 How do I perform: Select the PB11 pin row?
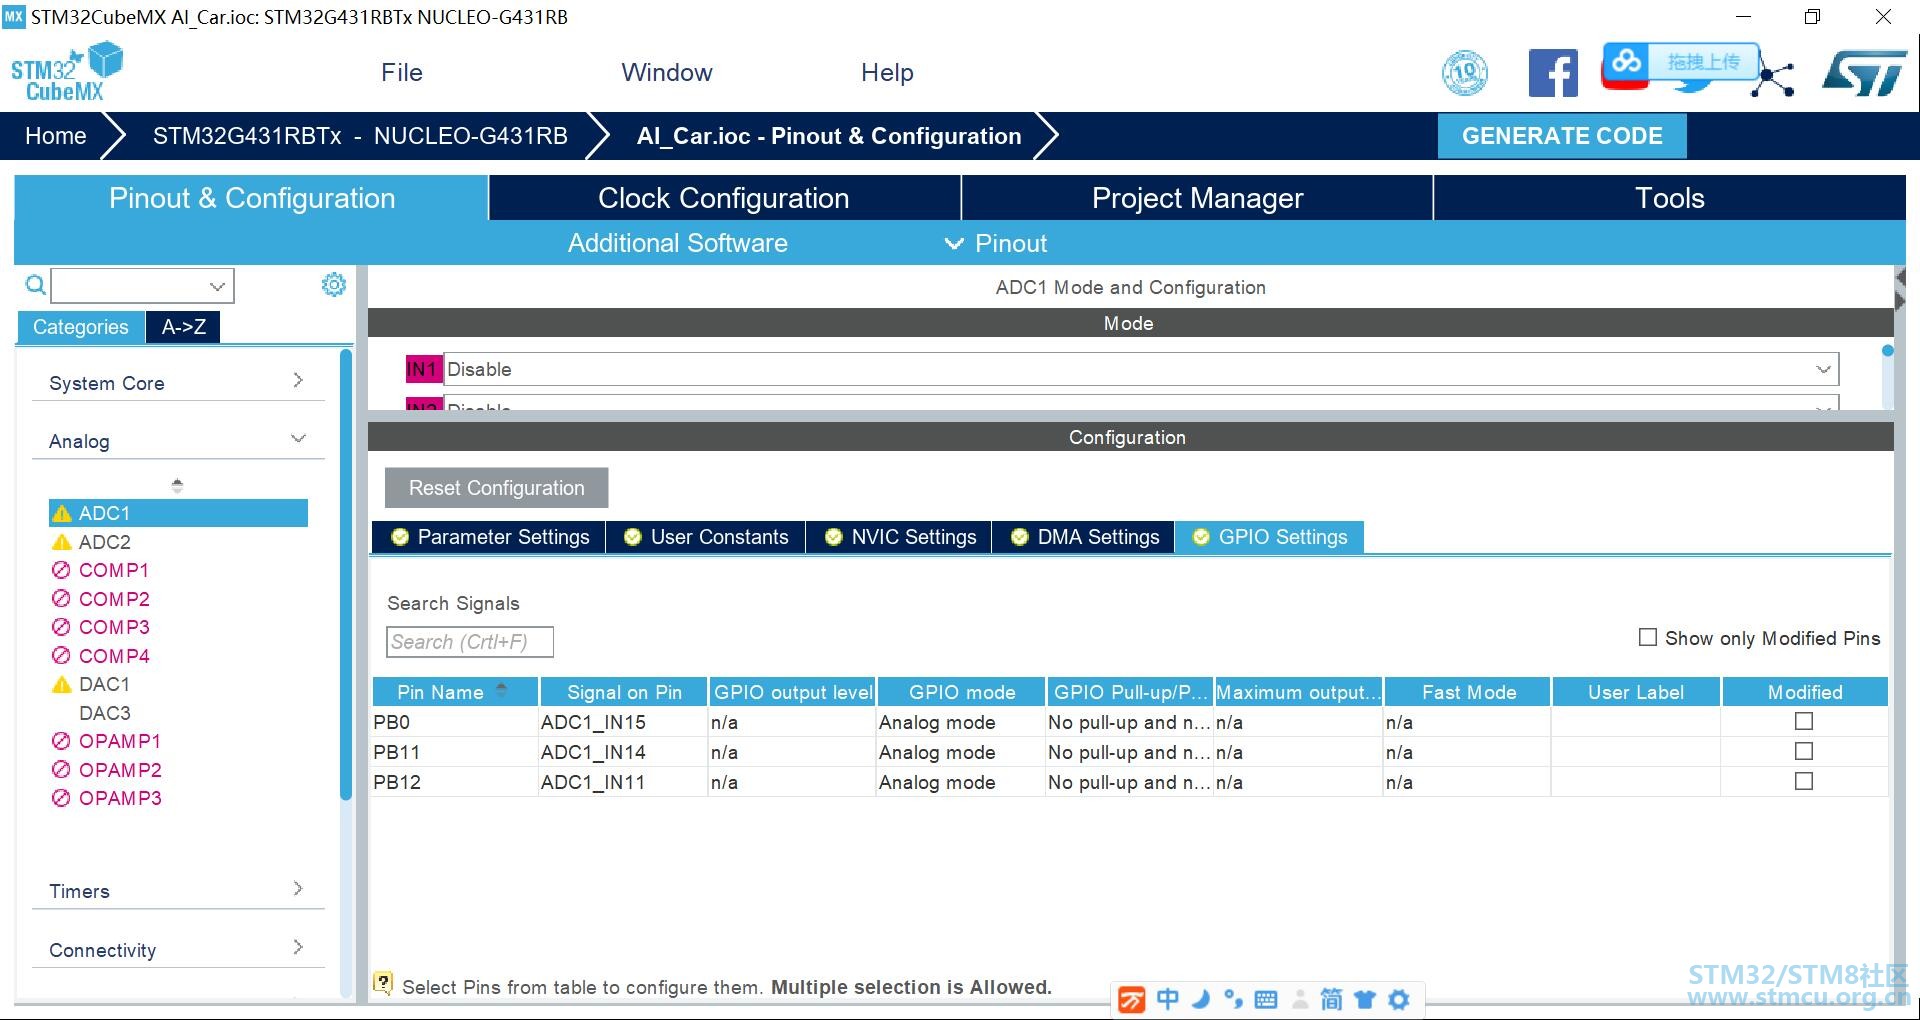pyautogui.click(x=1130, y=752)
